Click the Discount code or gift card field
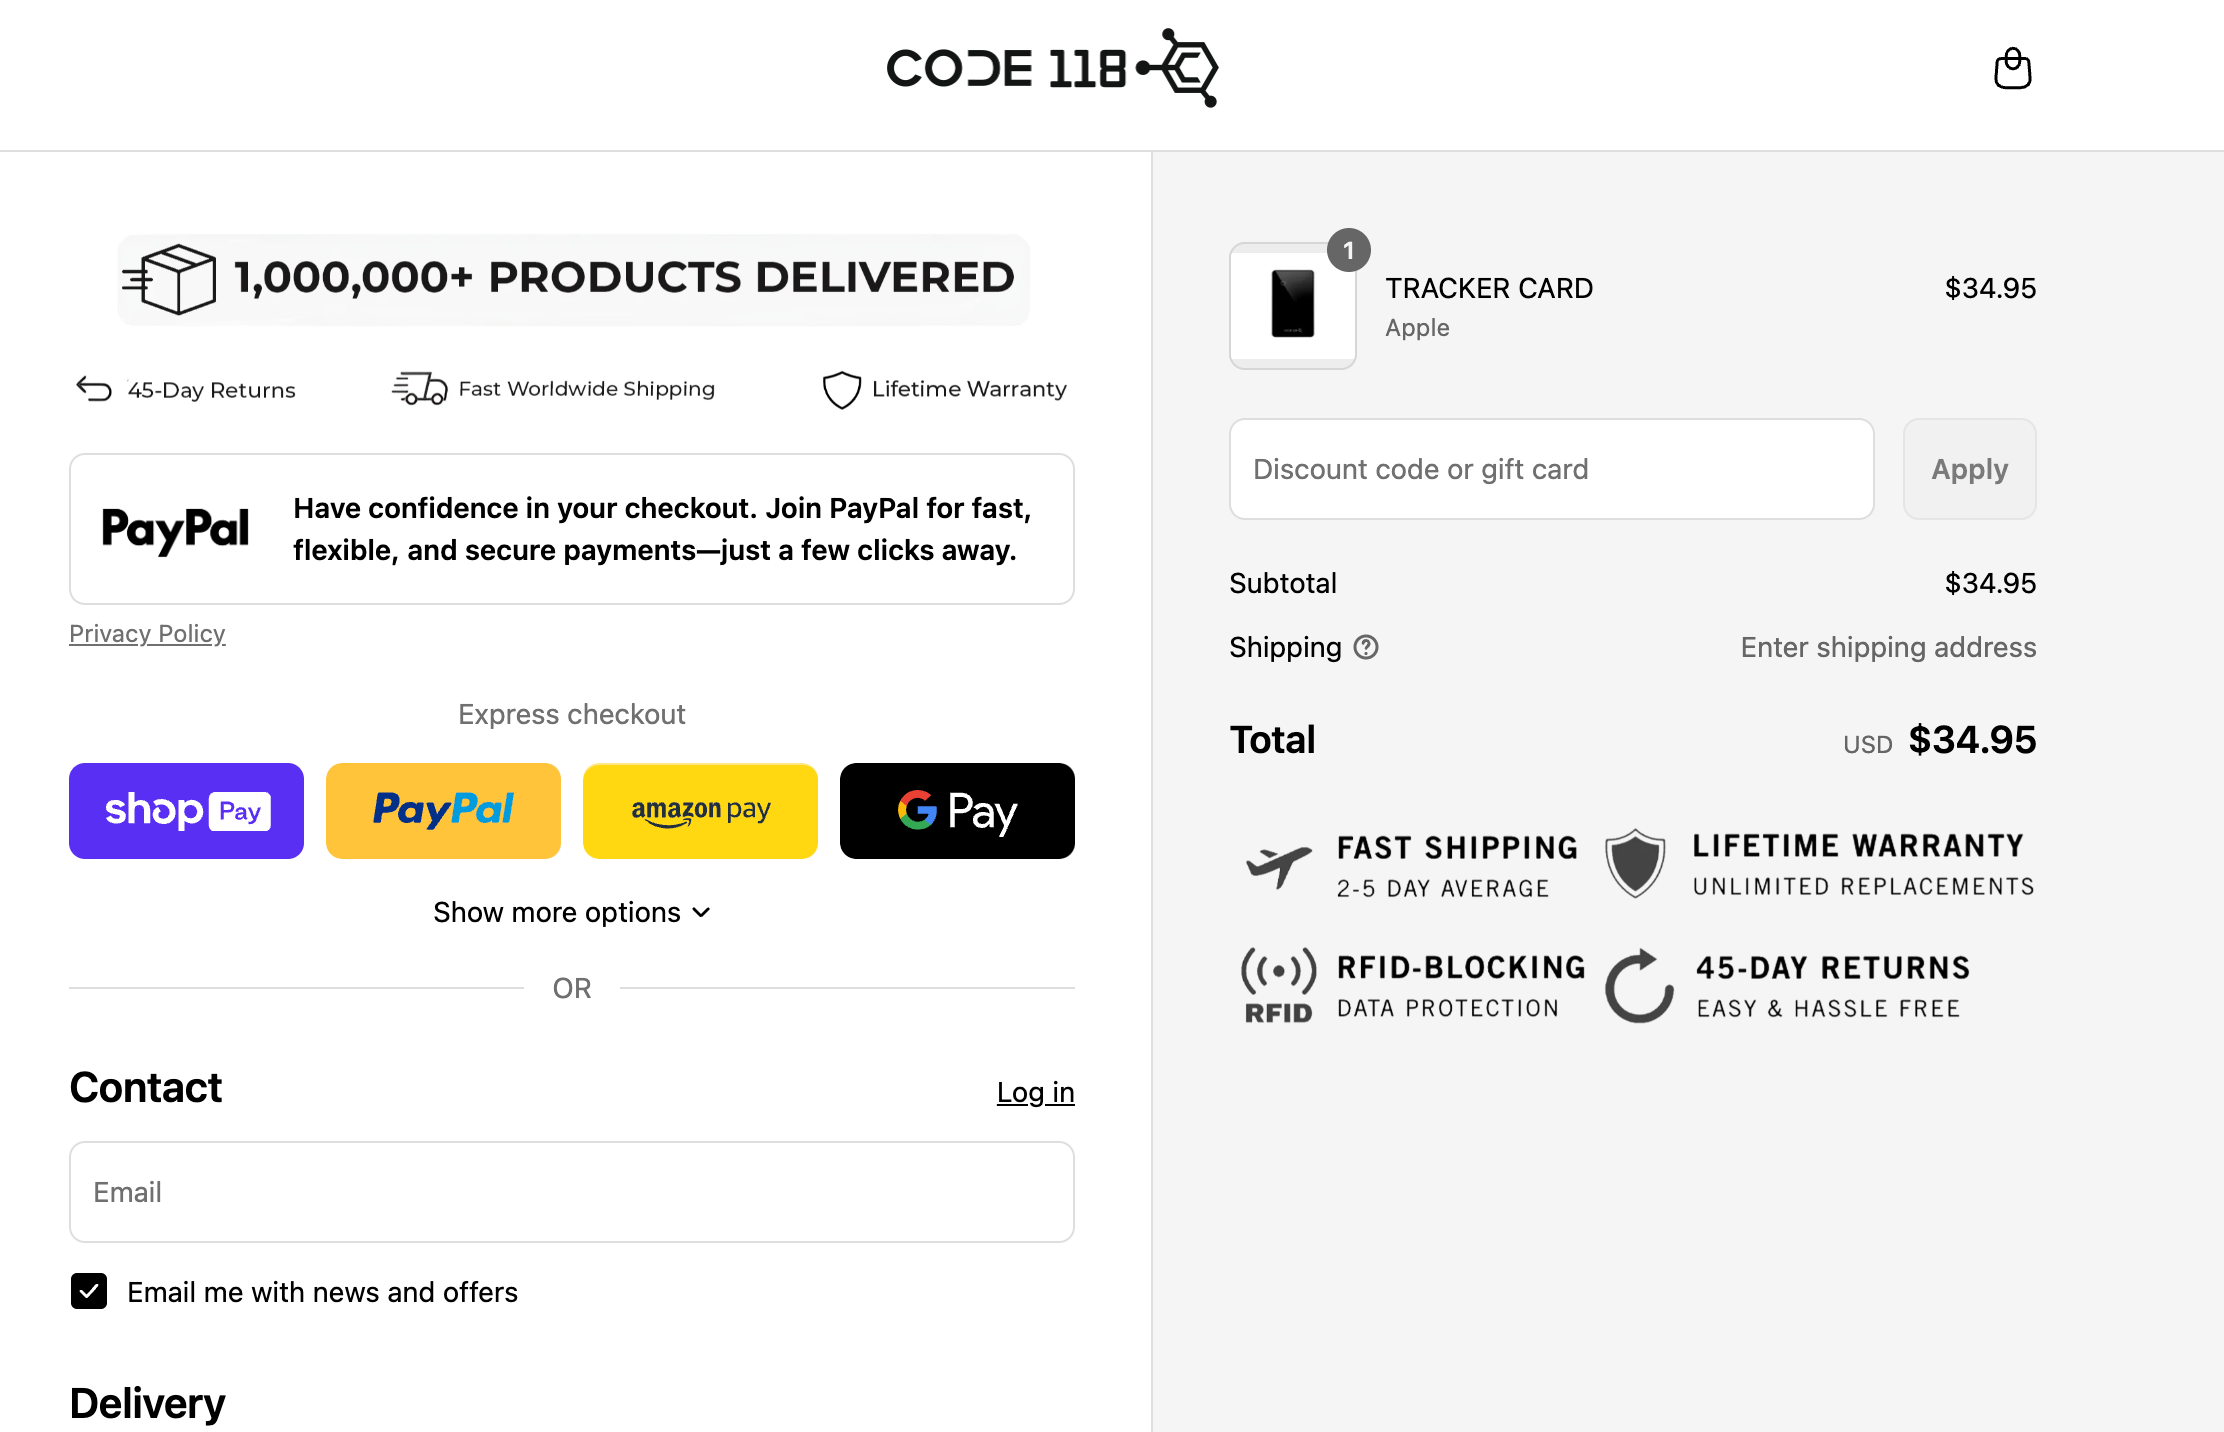 pos(1550,469)
